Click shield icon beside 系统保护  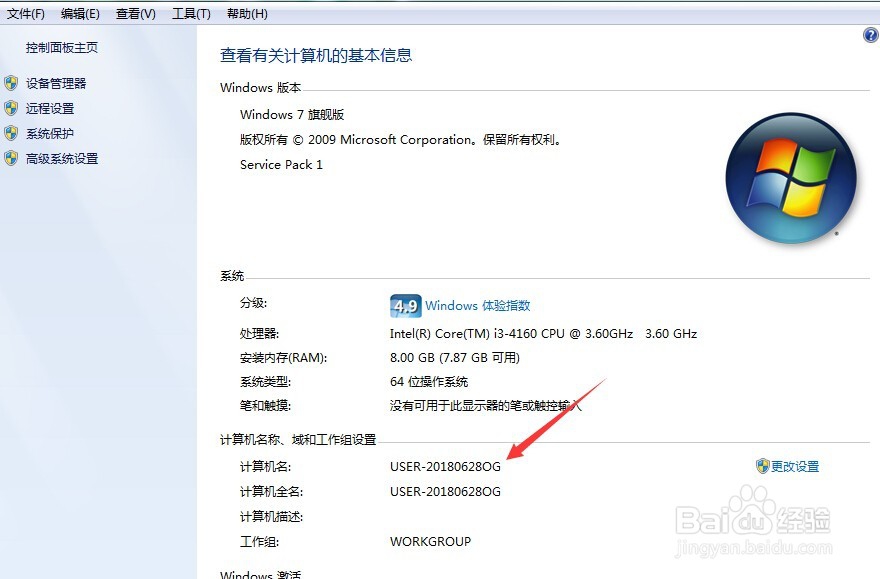[11, 133]
